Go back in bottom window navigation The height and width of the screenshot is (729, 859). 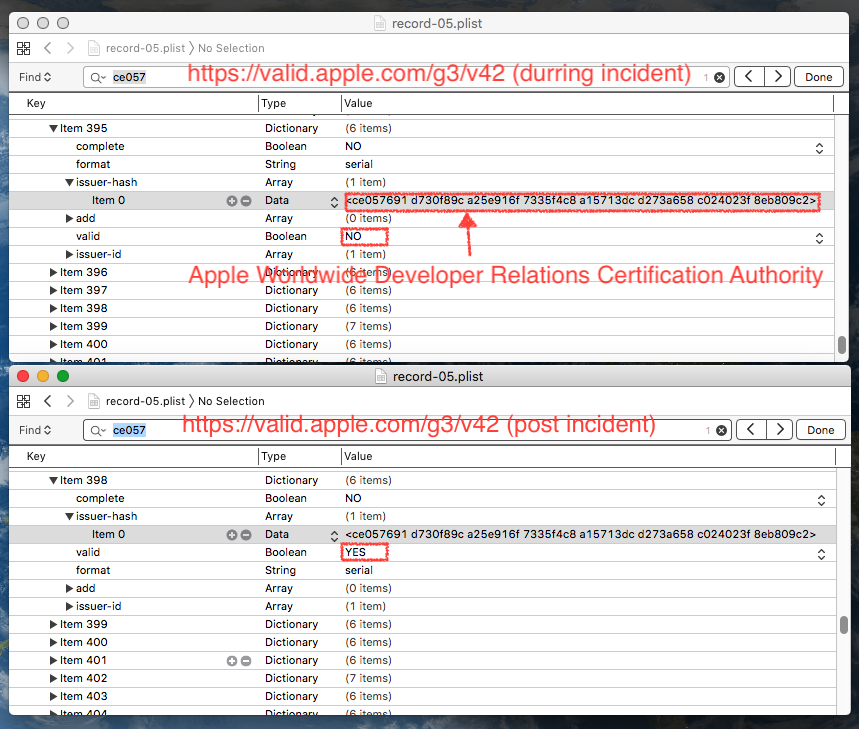pos(48,401)
